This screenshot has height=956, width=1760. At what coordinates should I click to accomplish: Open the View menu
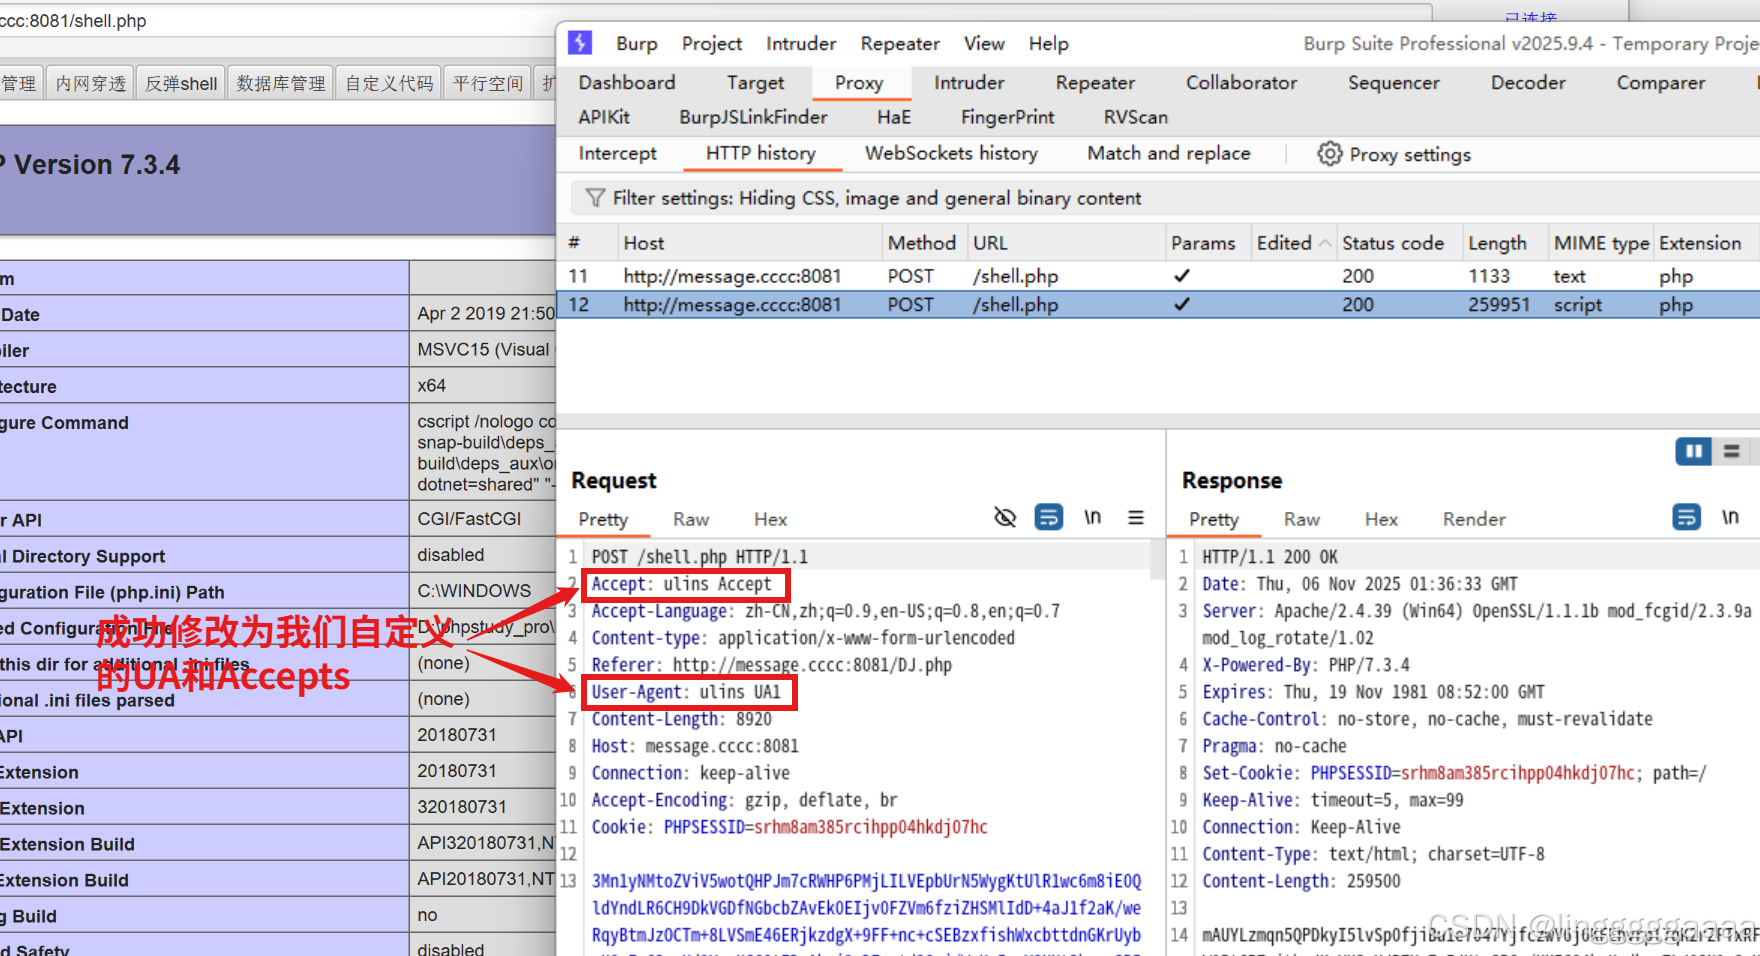coord(984,44)
